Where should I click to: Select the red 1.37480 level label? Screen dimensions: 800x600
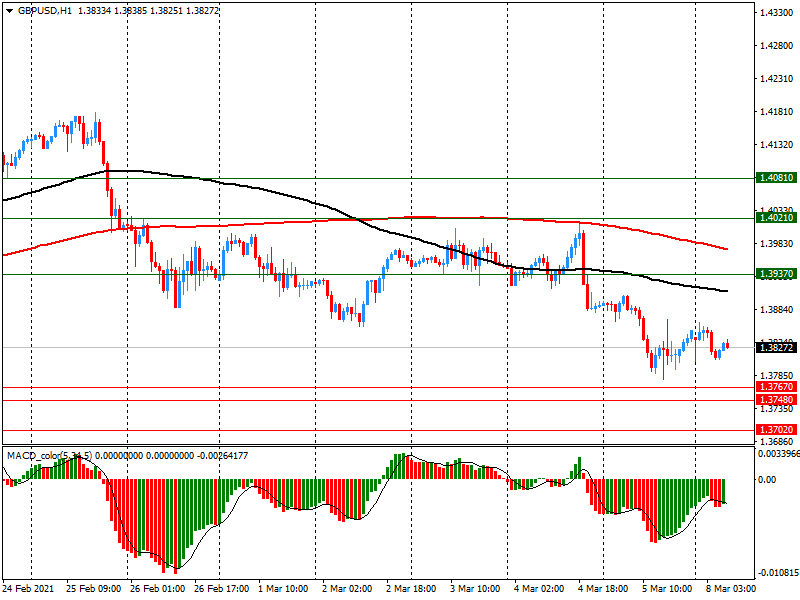[776, 400]
